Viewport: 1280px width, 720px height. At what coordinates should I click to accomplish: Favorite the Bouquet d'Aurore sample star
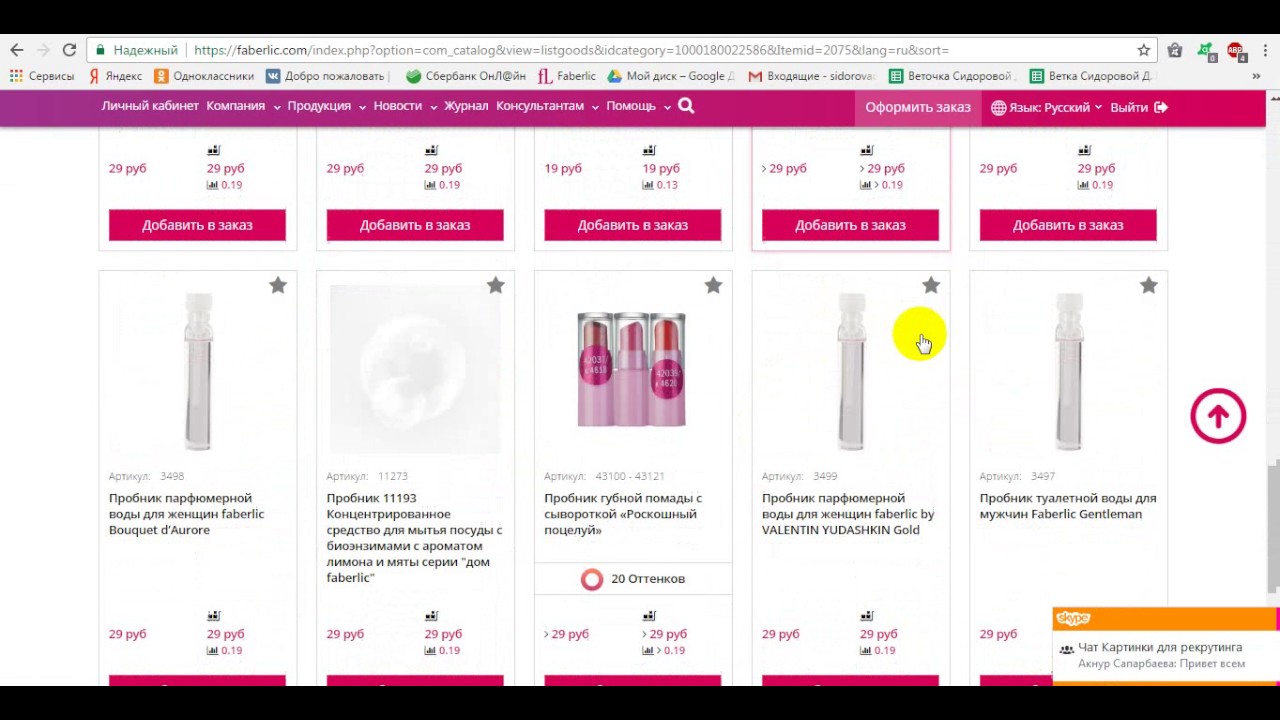coord(278,286)
